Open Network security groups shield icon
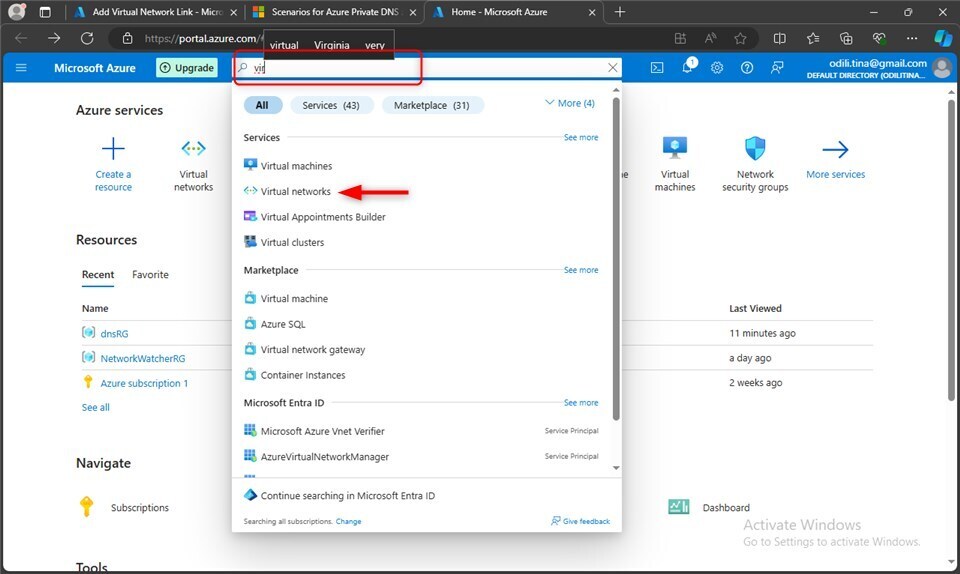The width and height of the screenshot is (960, 574). [x=755, y=148]
